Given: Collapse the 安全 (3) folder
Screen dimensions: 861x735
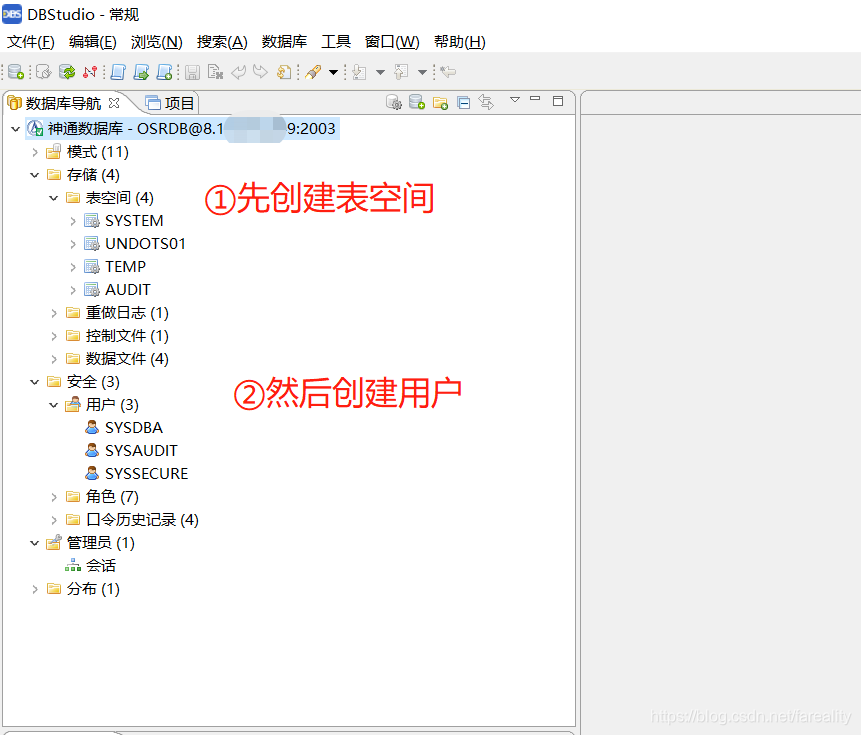Looking at the screenshot, I should tap(35, 382).
